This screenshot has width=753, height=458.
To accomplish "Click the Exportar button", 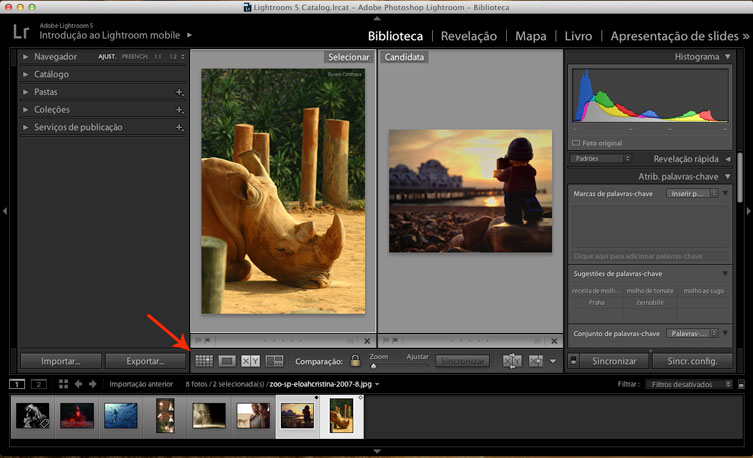I will click(143, 361).
